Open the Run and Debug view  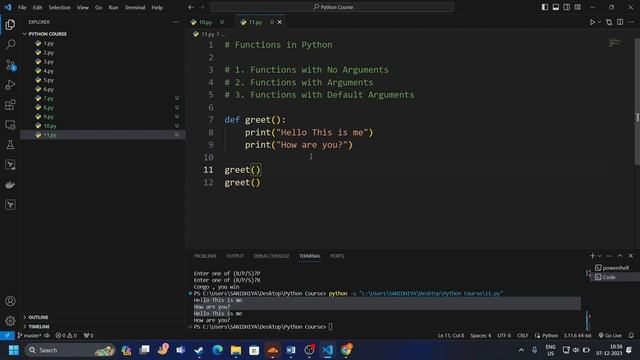point(10,84)
